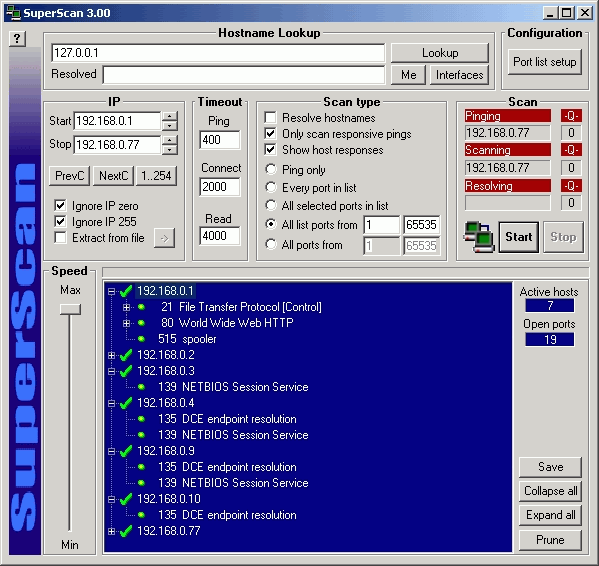Collapse the 192.168.0.1 host node

(x=111, y=292)
